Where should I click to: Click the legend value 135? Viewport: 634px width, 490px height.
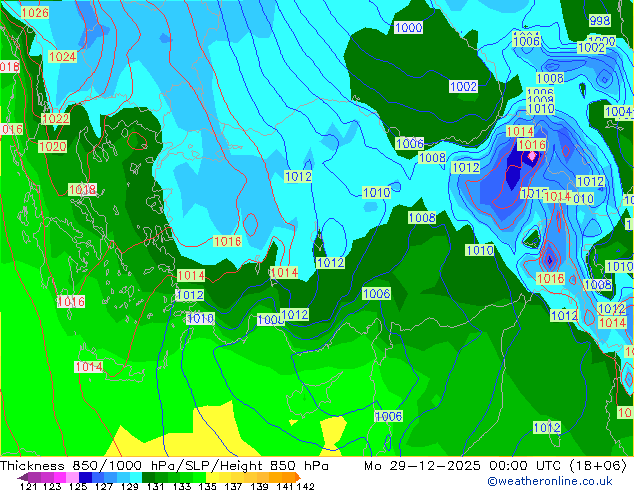coord(207,486)
